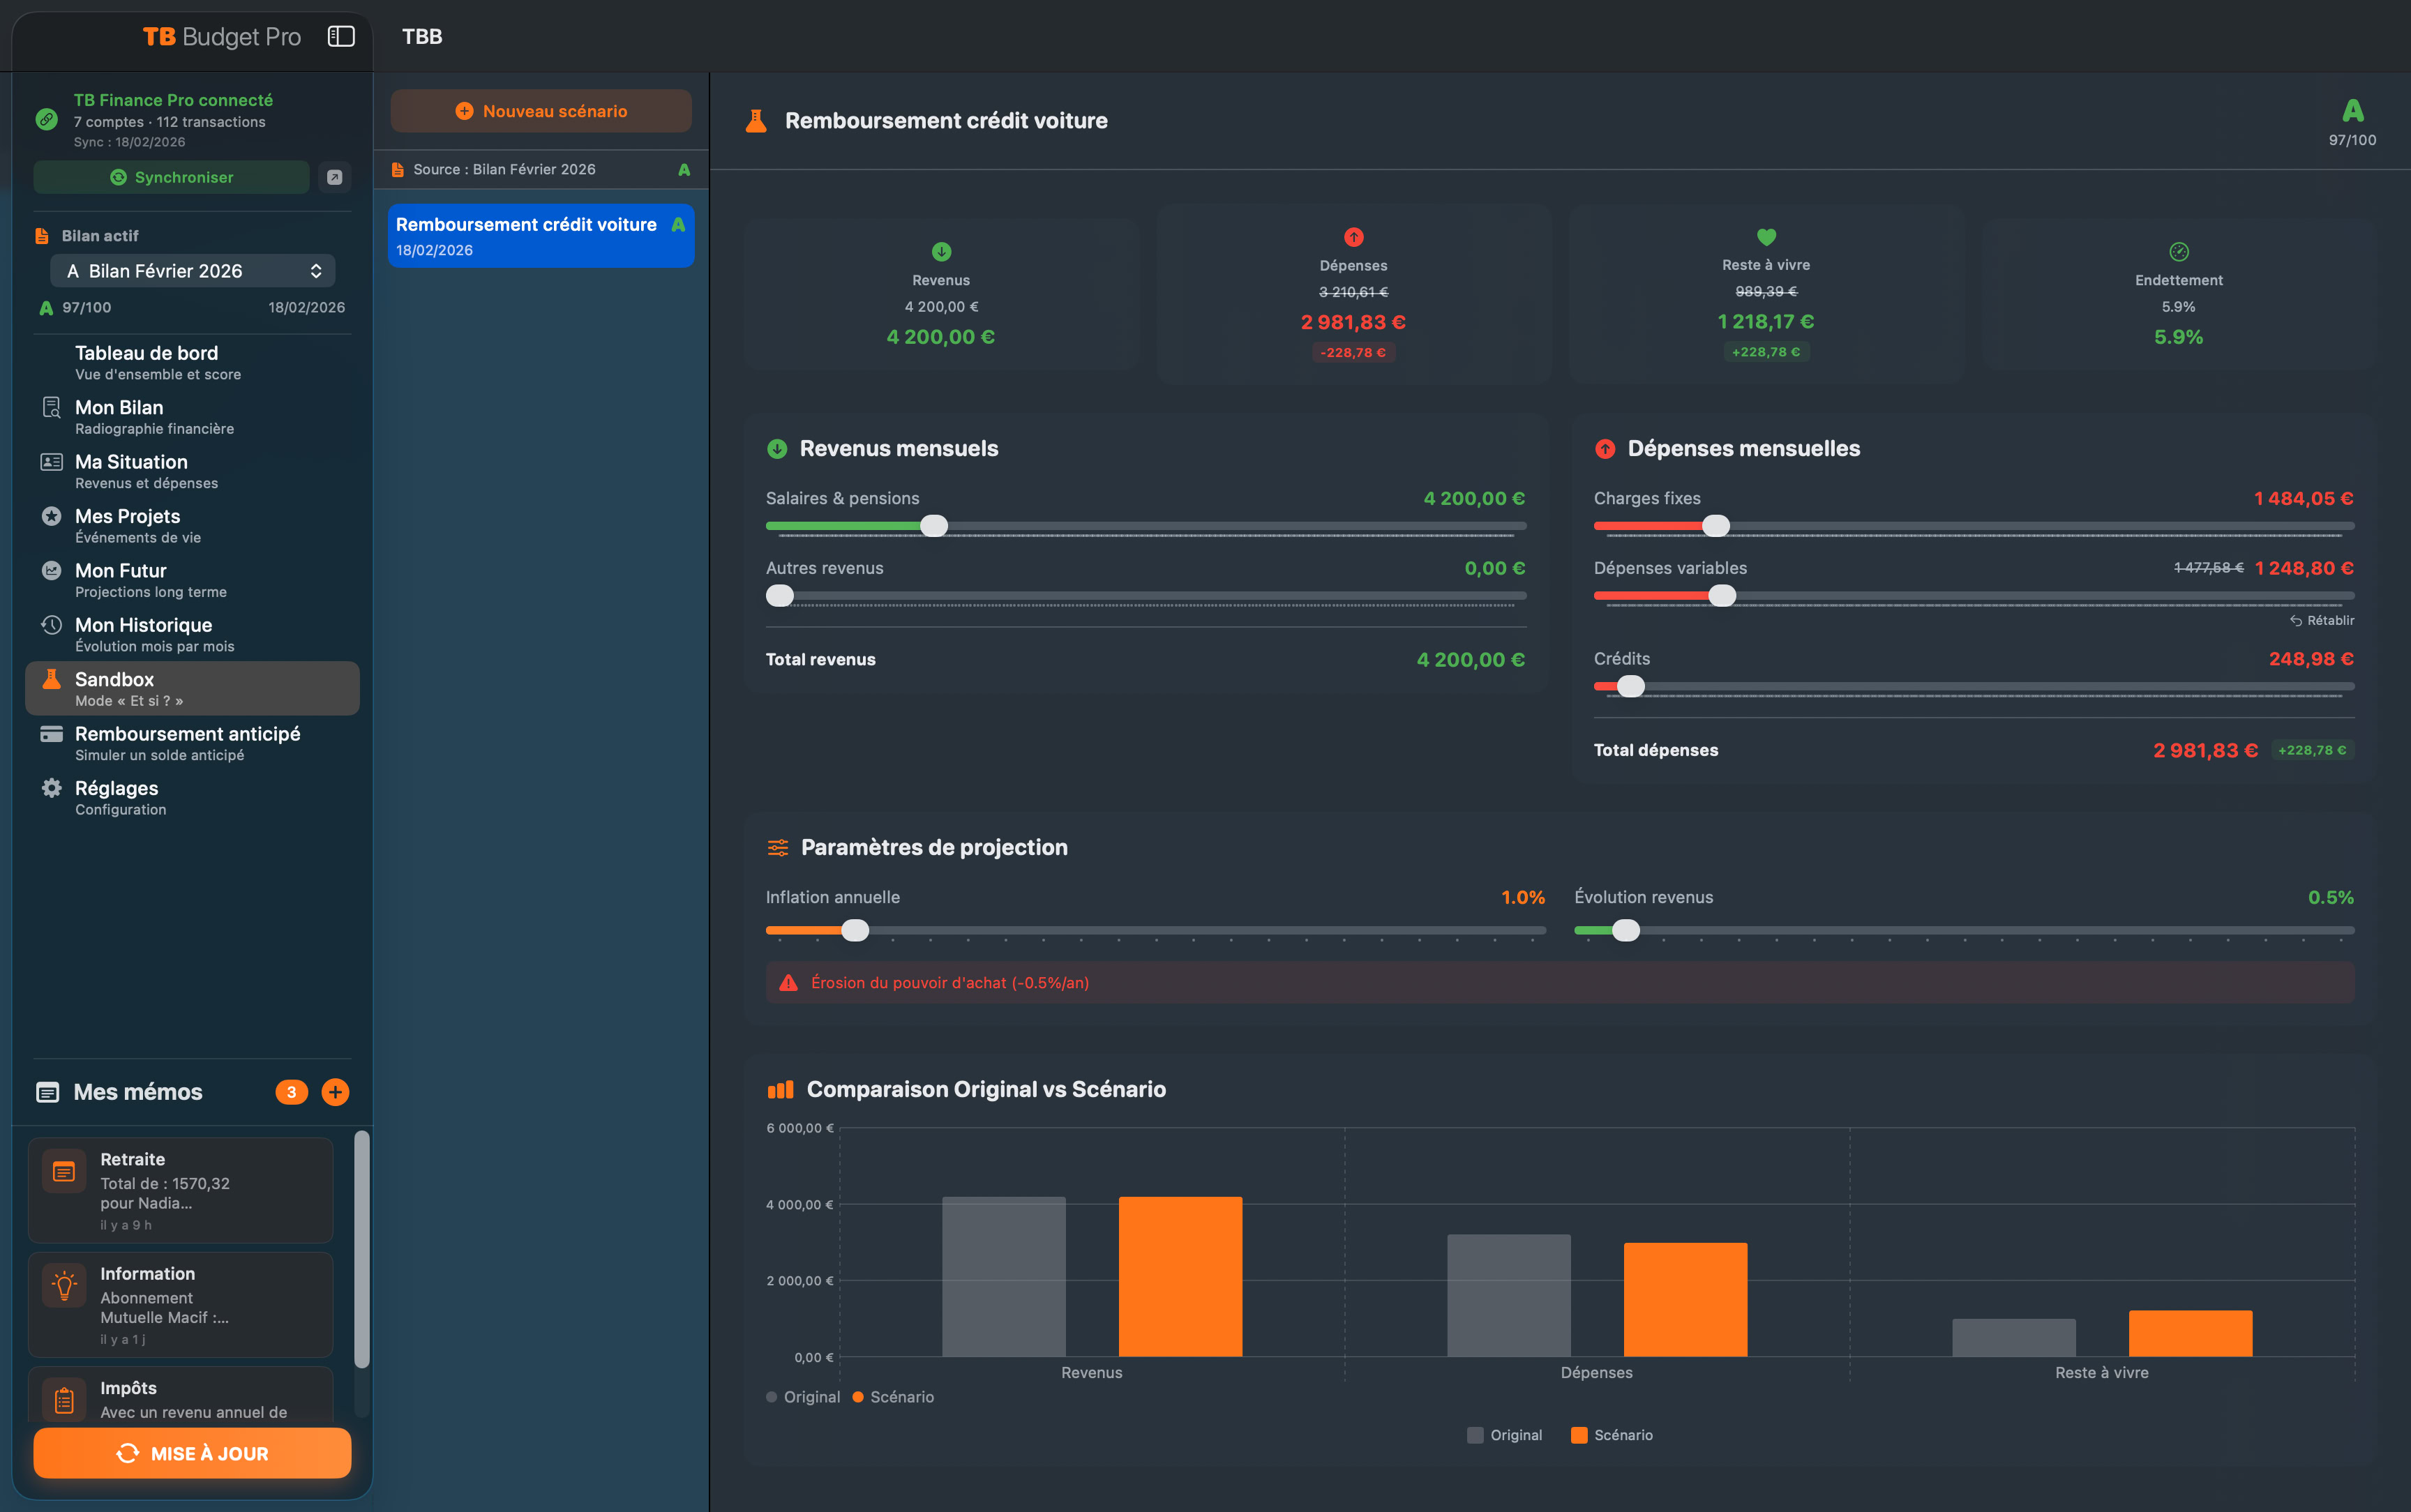
Task: Click the Nouveau scénario button
Action: 541,111
